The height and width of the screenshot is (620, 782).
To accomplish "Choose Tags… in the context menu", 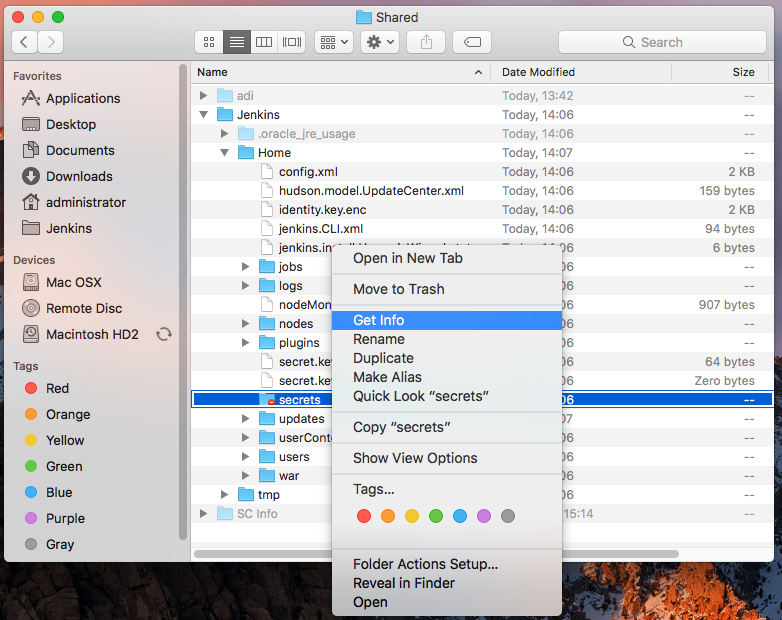I will [x=447, y=489].
